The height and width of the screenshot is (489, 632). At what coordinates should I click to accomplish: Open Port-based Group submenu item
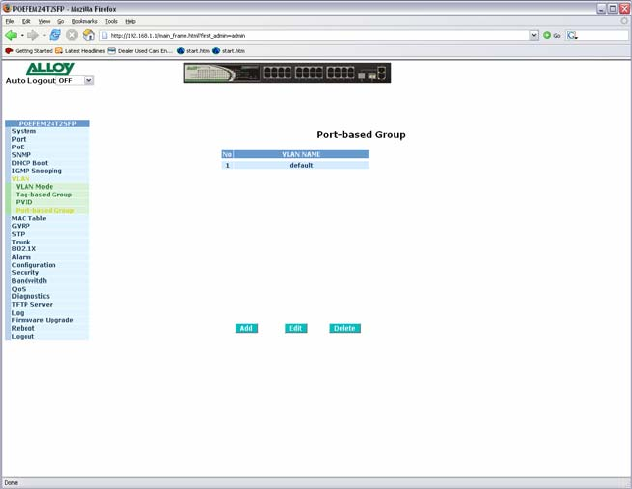click(45, 210)
